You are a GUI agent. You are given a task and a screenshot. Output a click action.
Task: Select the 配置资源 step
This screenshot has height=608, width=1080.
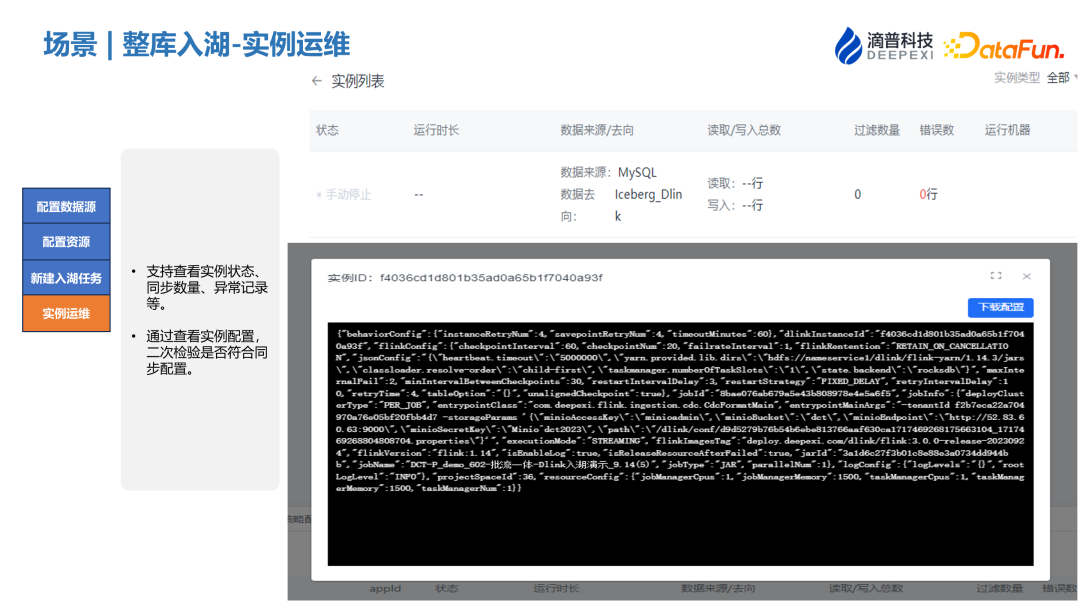(x=66, y=242)
